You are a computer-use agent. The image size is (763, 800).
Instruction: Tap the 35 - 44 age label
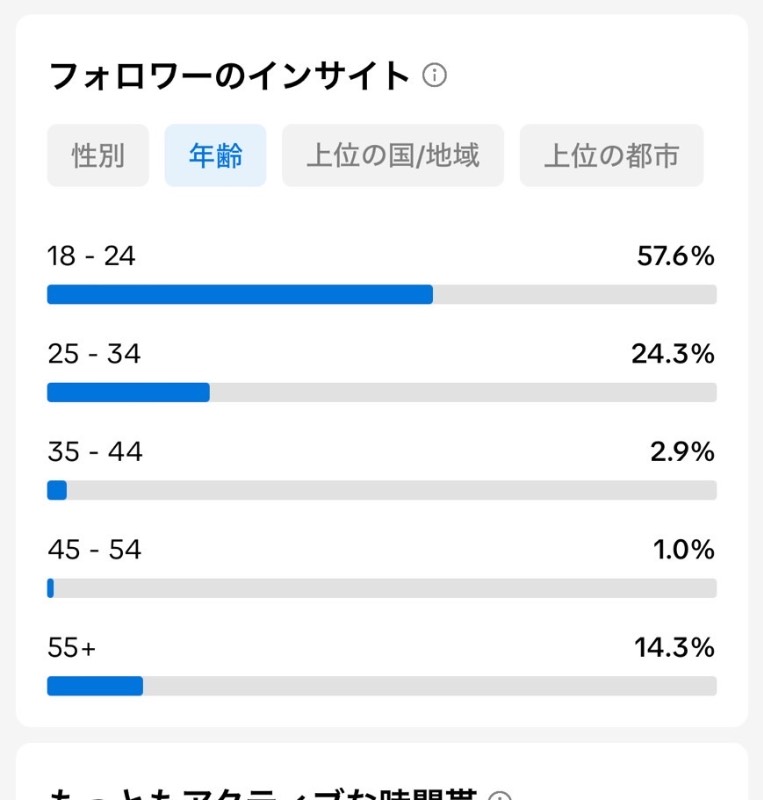point(95,452)
